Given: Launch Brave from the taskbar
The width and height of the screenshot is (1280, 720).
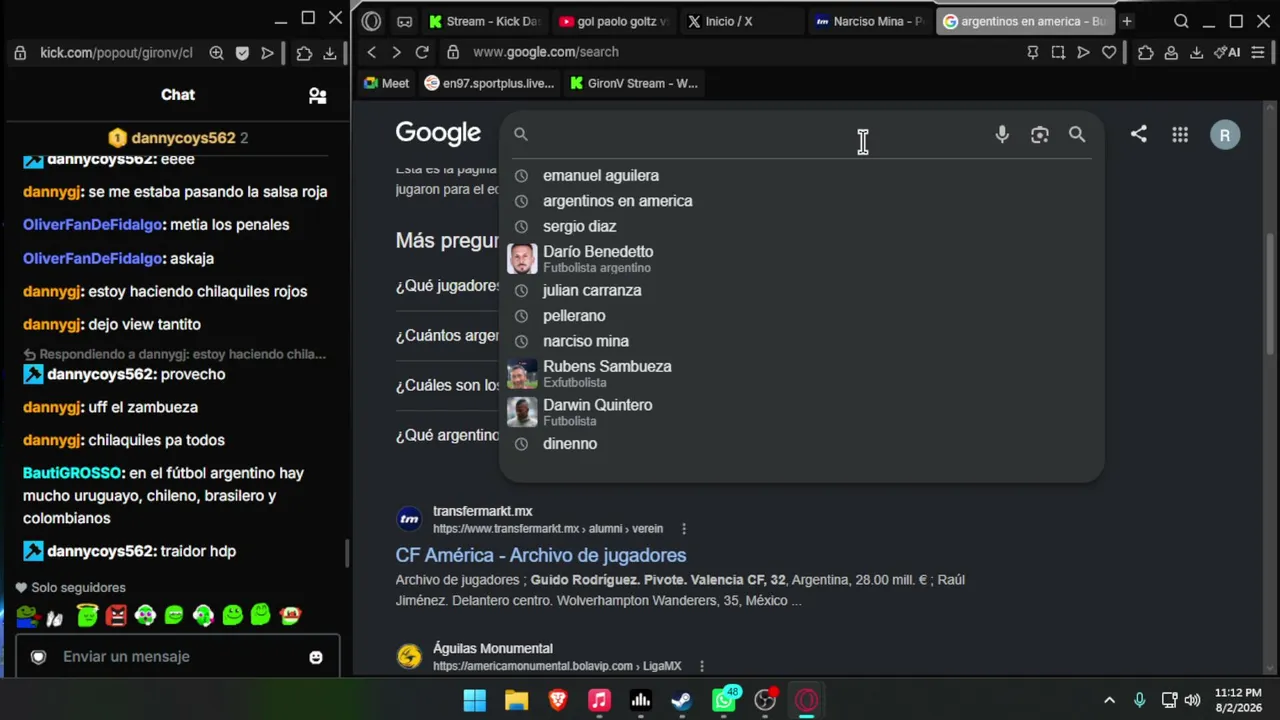Looking at the screenshot, I should pyautogui.click(x=558, y=700).
